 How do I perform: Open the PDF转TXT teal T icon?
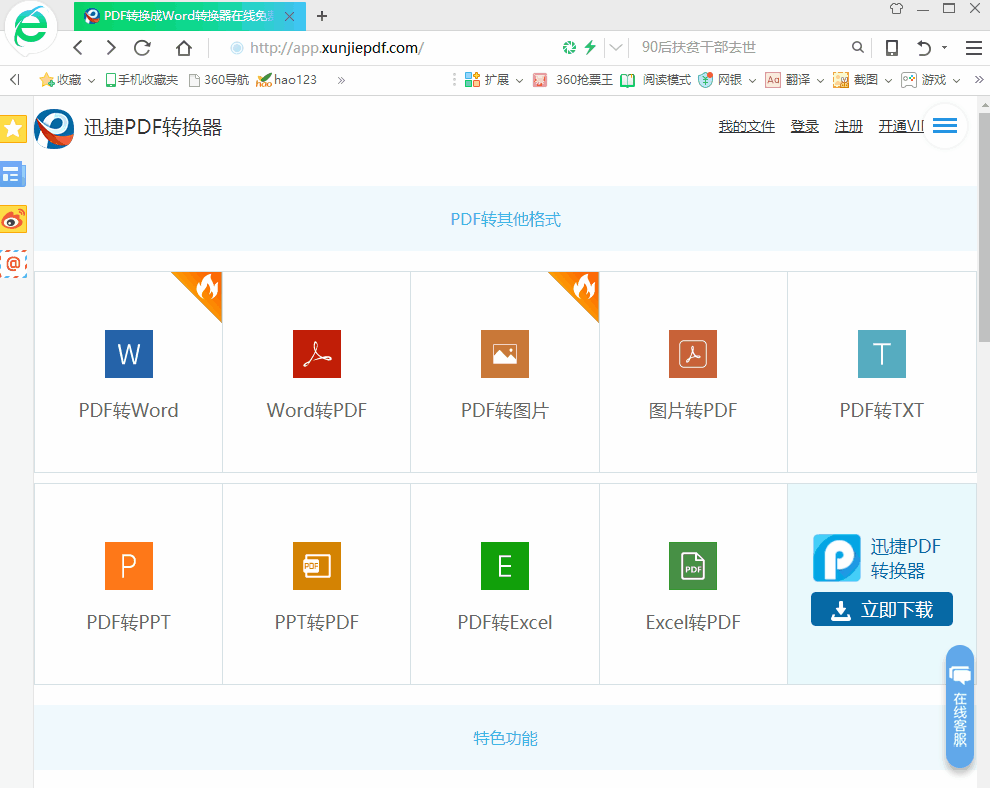coord(882,354)
